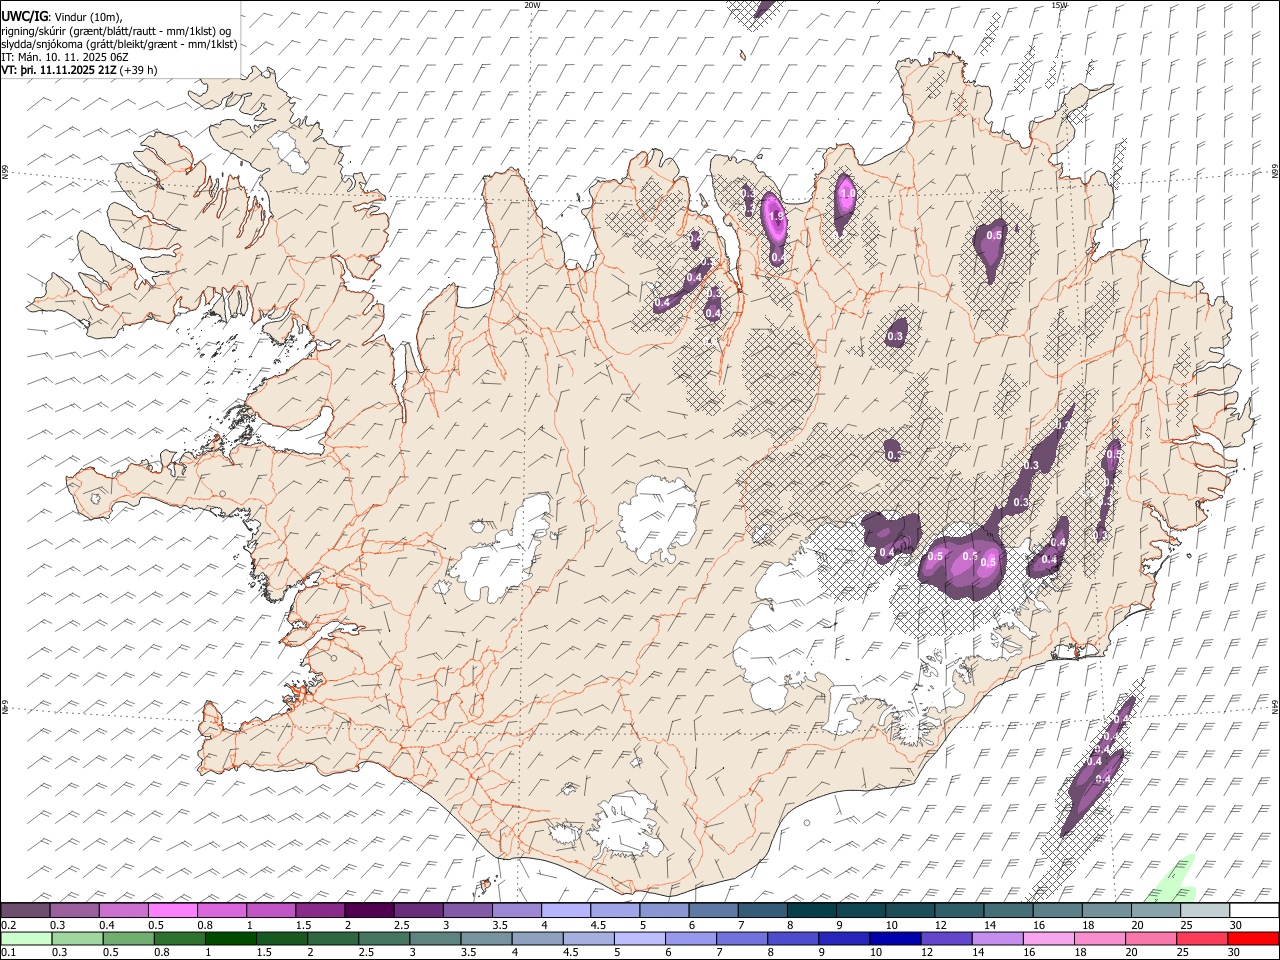
Task: Click the '0.1' label in the lower legend row
Action: click(8, 952)
